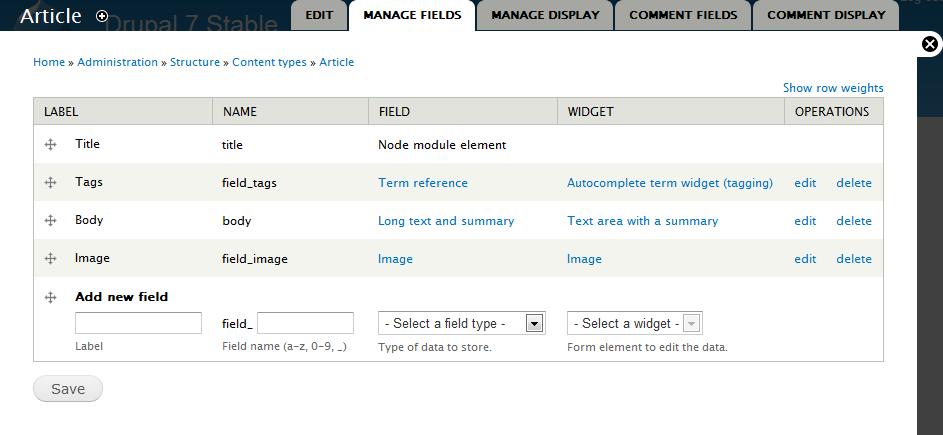Edit the Body field
This screenshot has height=435, width=943.
[805, 221]
